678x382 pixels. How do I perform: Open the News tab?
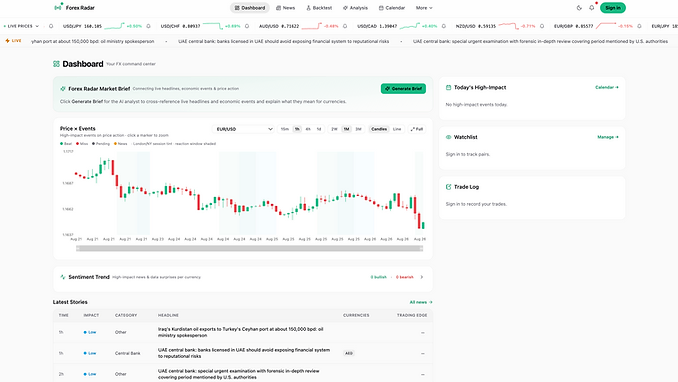pyautogui.click(x=285, y=8)
